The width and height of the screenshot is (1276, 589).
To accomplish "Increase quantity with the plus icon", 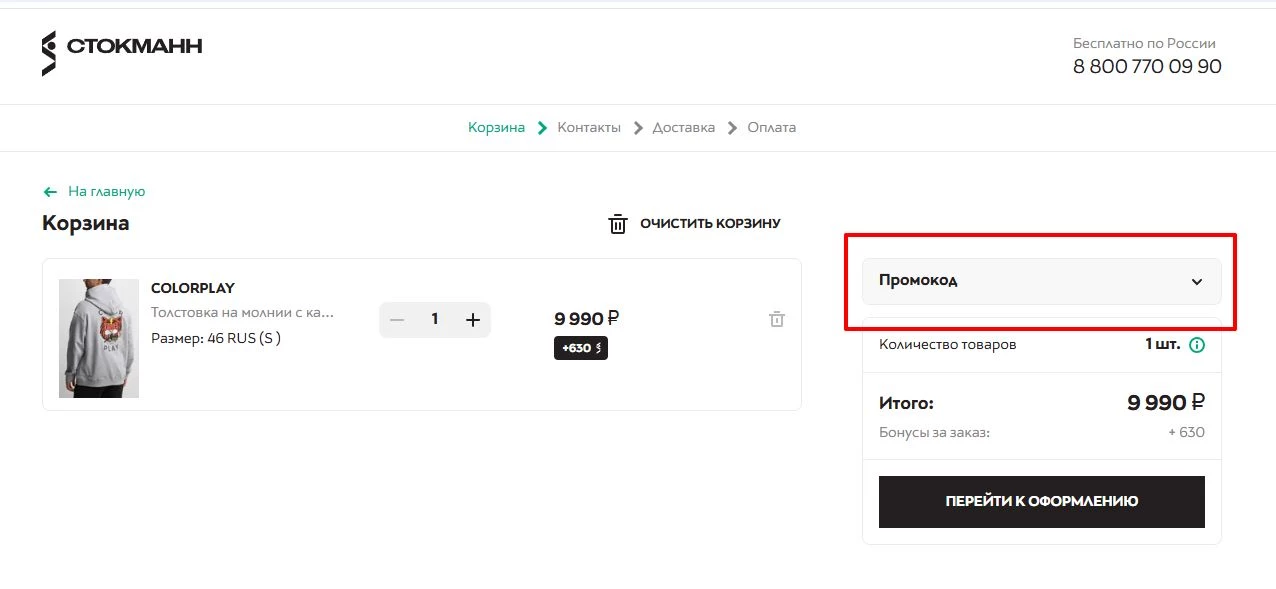I will pyautogui.click(x=472, y=319).
